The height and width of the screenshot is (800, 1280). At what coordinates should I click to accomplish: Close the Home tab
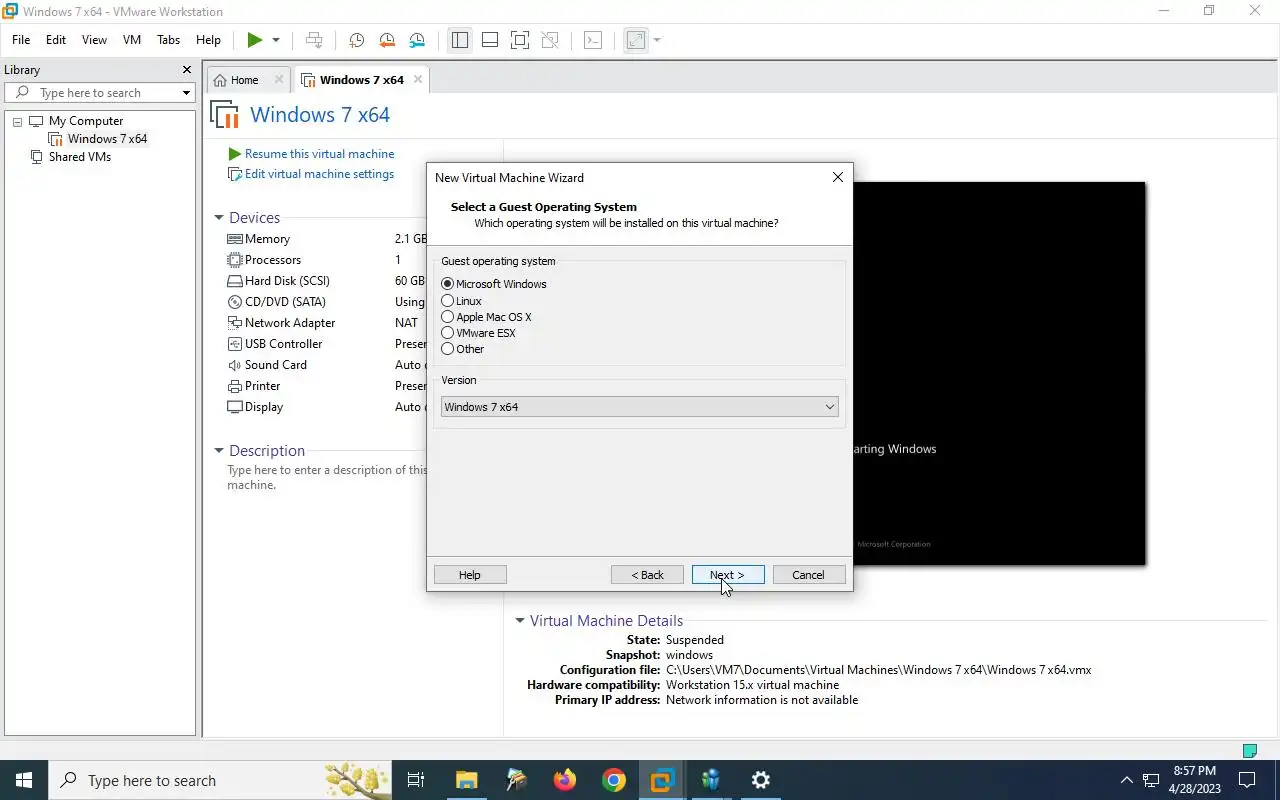pos(279,80)
